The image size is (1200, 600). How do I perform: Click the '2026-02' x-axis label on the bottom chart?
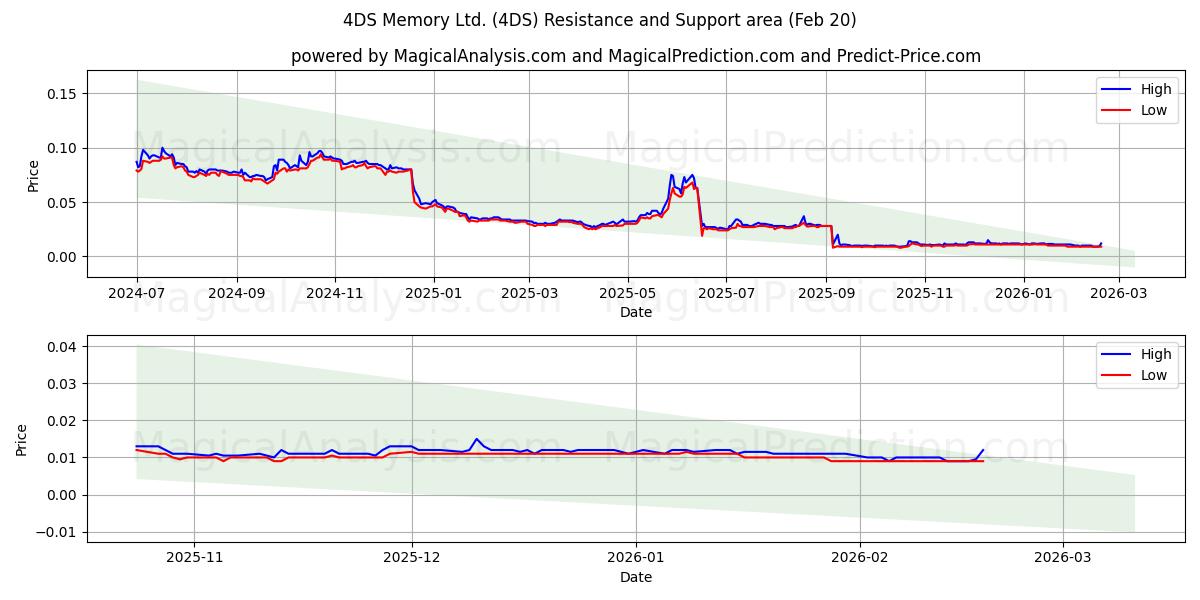861,559
